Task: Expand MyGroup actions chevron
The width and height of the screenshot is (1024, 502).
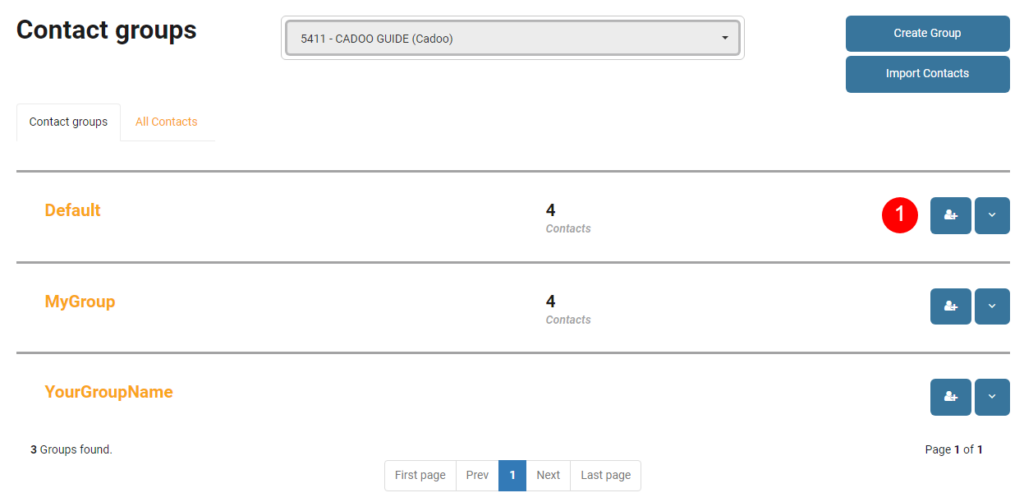Action: [992, 306]
